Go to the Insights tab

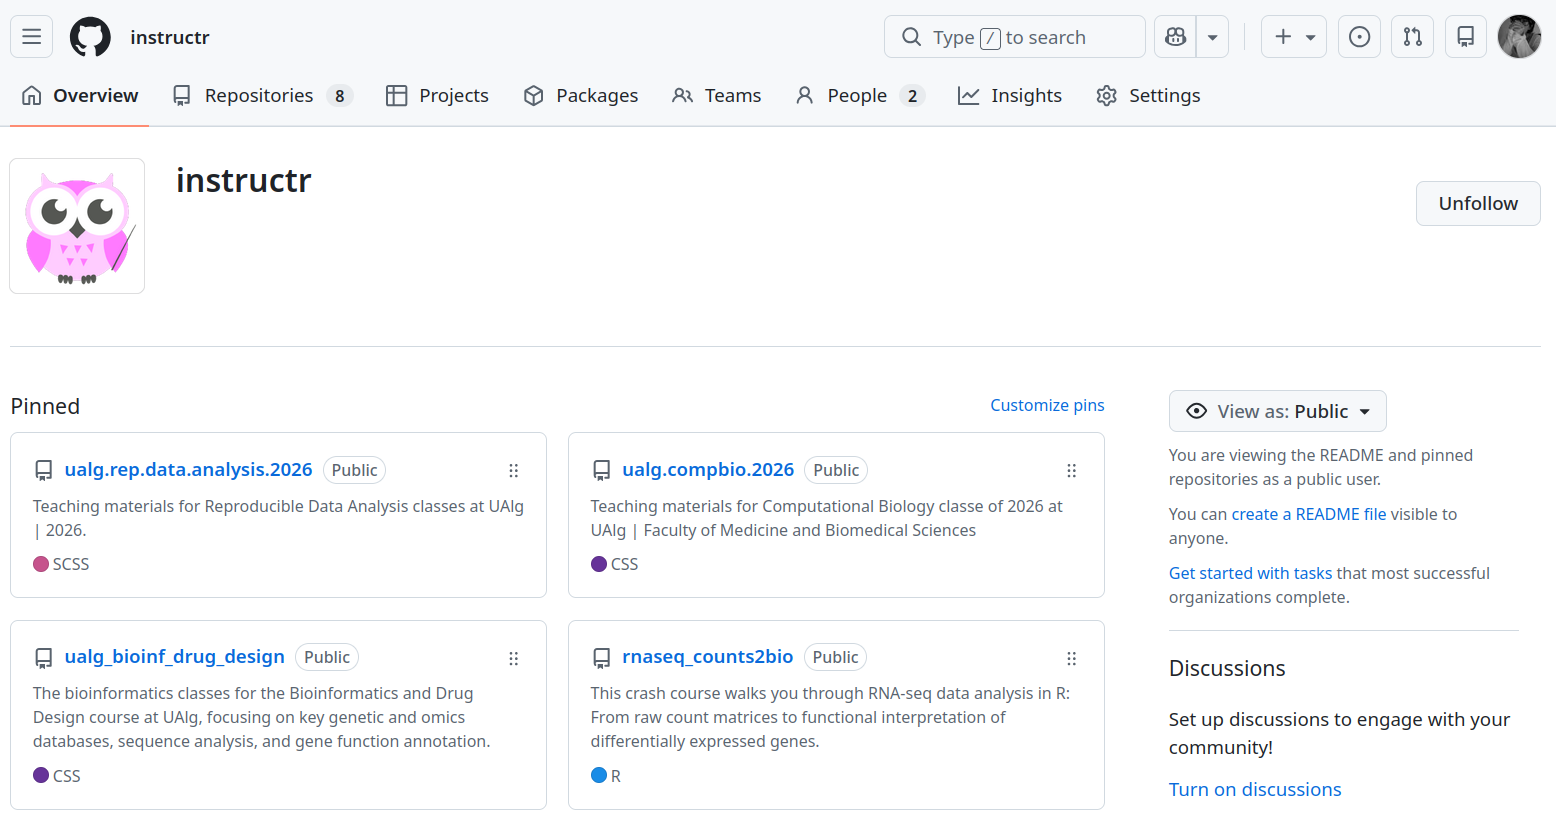[x=1010, y=96]
